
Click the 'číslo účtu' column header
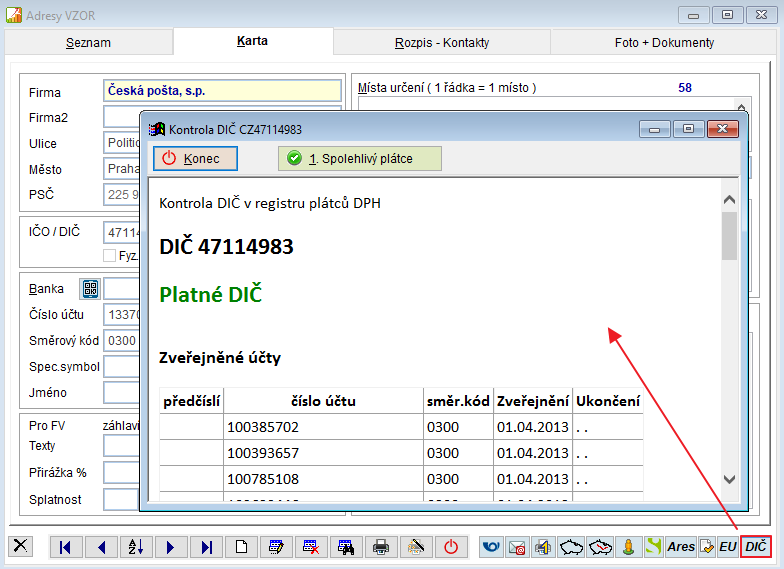[x=323, y=401]
